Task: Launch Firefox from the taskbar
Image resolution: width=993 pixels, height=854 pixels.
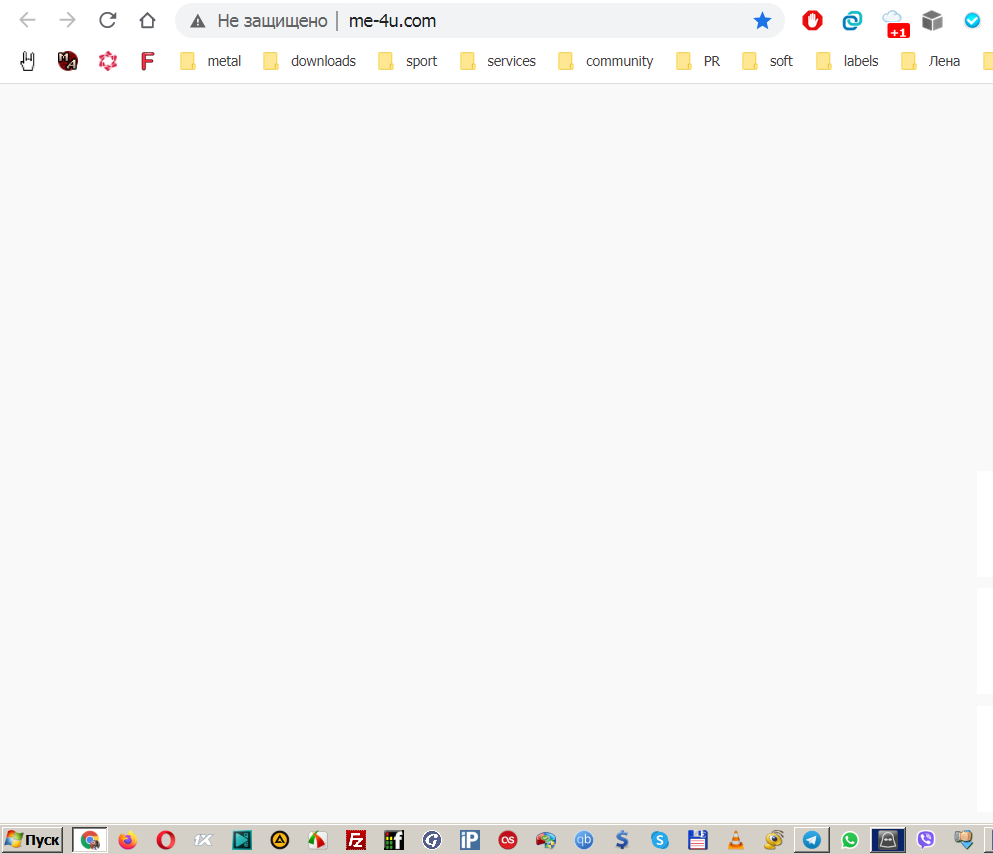Action: (x=128, y=840)
